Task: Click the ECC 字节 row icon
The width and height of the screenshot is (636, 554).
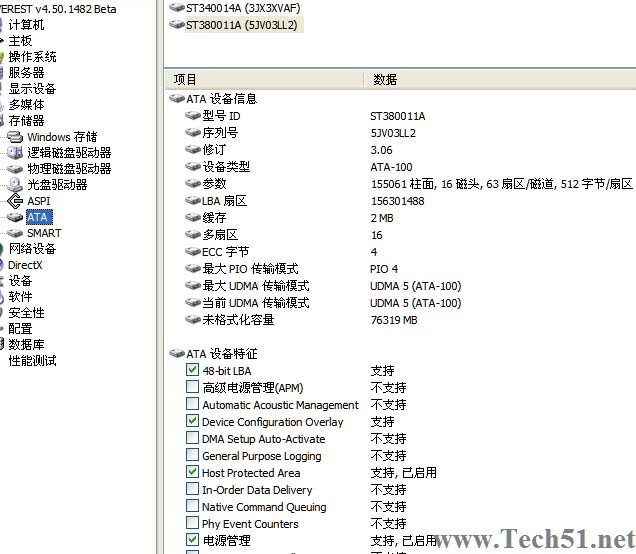Action: [x=193, y=251]
